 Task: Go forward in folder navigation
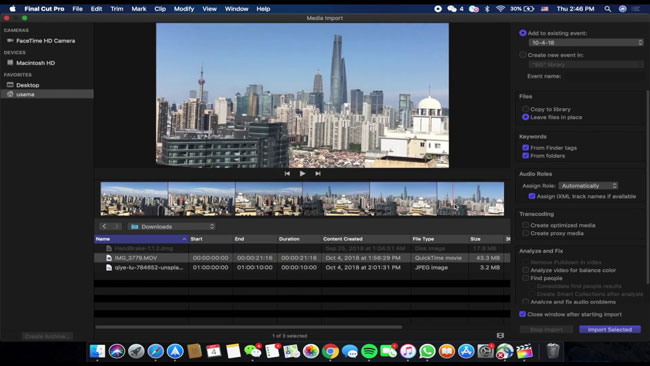(x=116, y=226)
